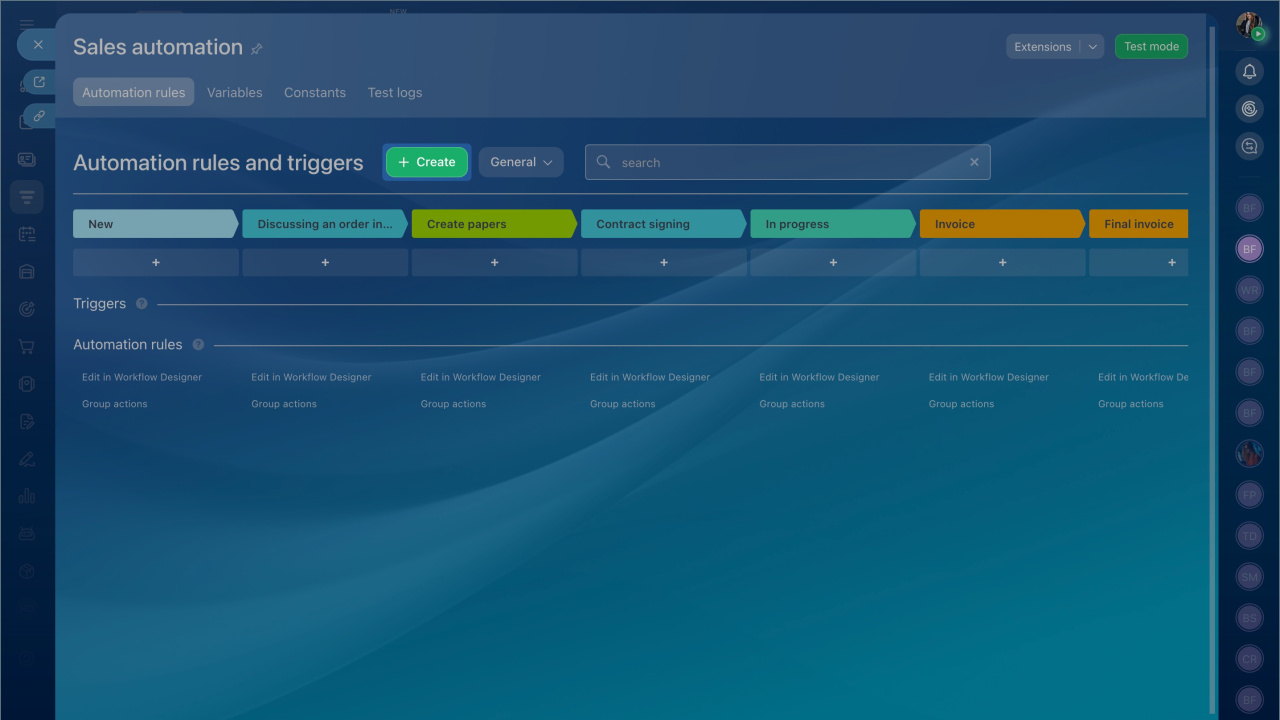Toggle Test mode

click(x=1151, y=47)
